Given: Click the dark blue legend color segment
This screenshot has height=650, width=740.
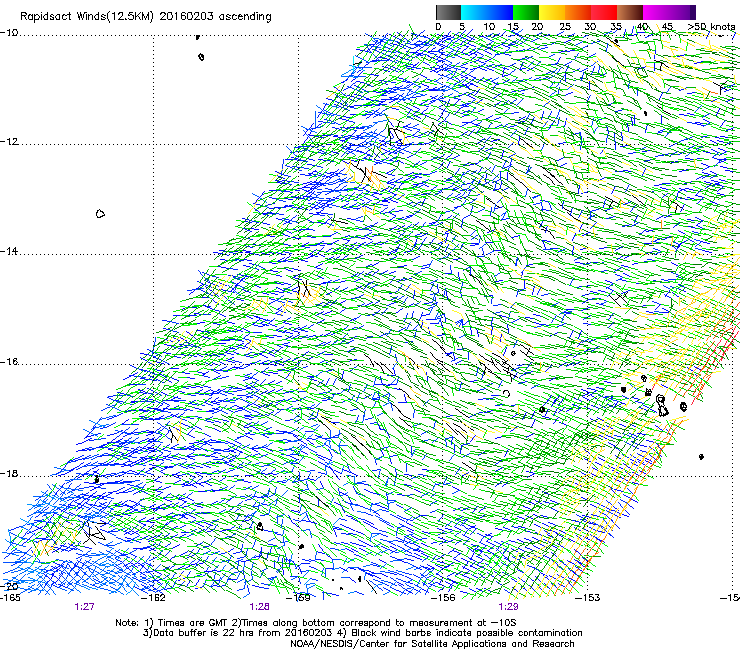Looking at the screenshot, I should [x=499, y=12].
